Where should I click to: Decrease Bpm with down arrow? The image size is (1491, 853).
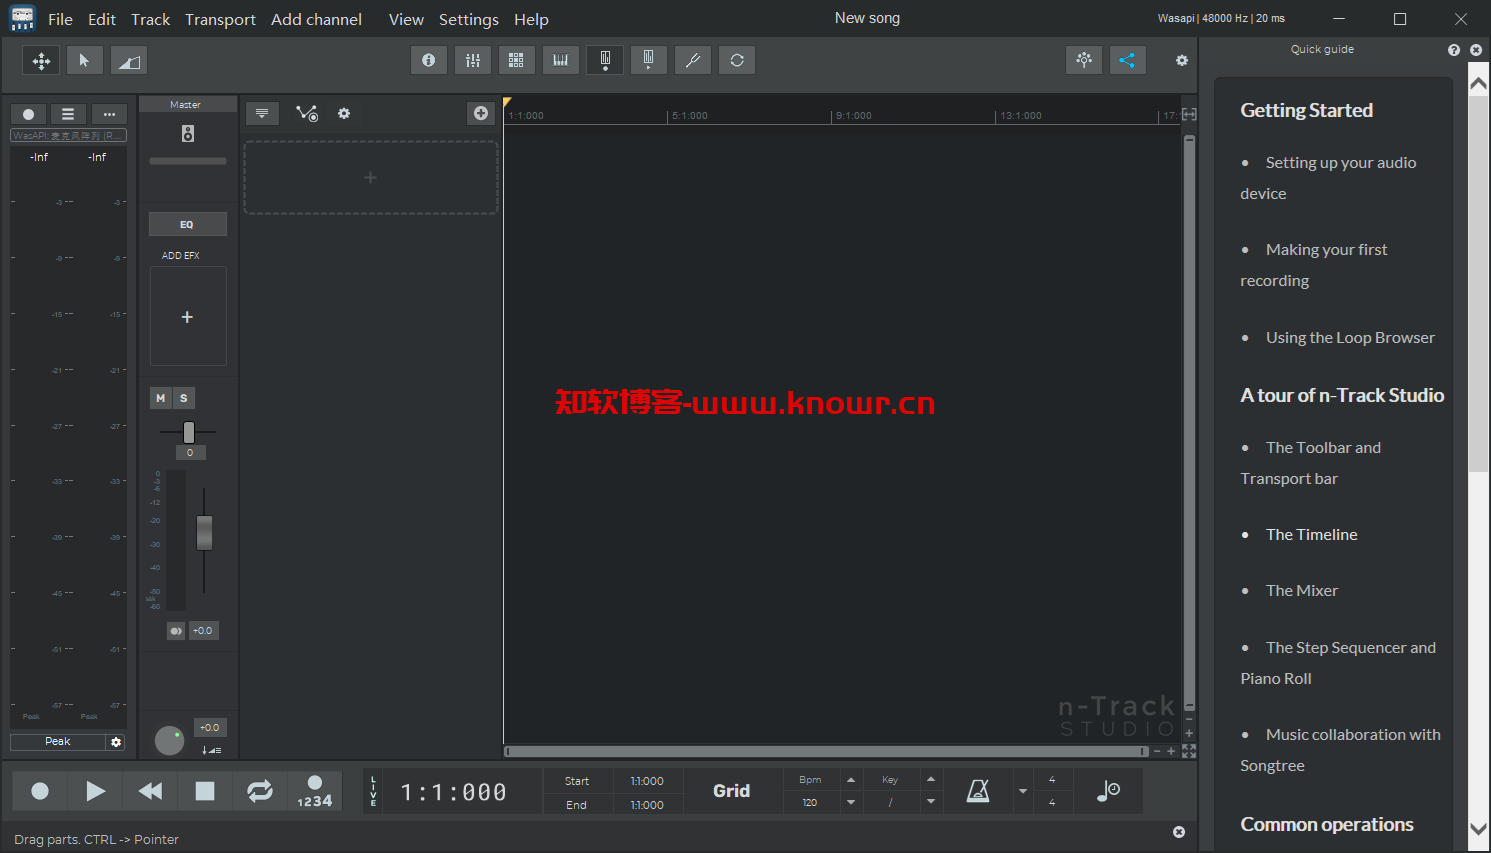click(851, 802)
